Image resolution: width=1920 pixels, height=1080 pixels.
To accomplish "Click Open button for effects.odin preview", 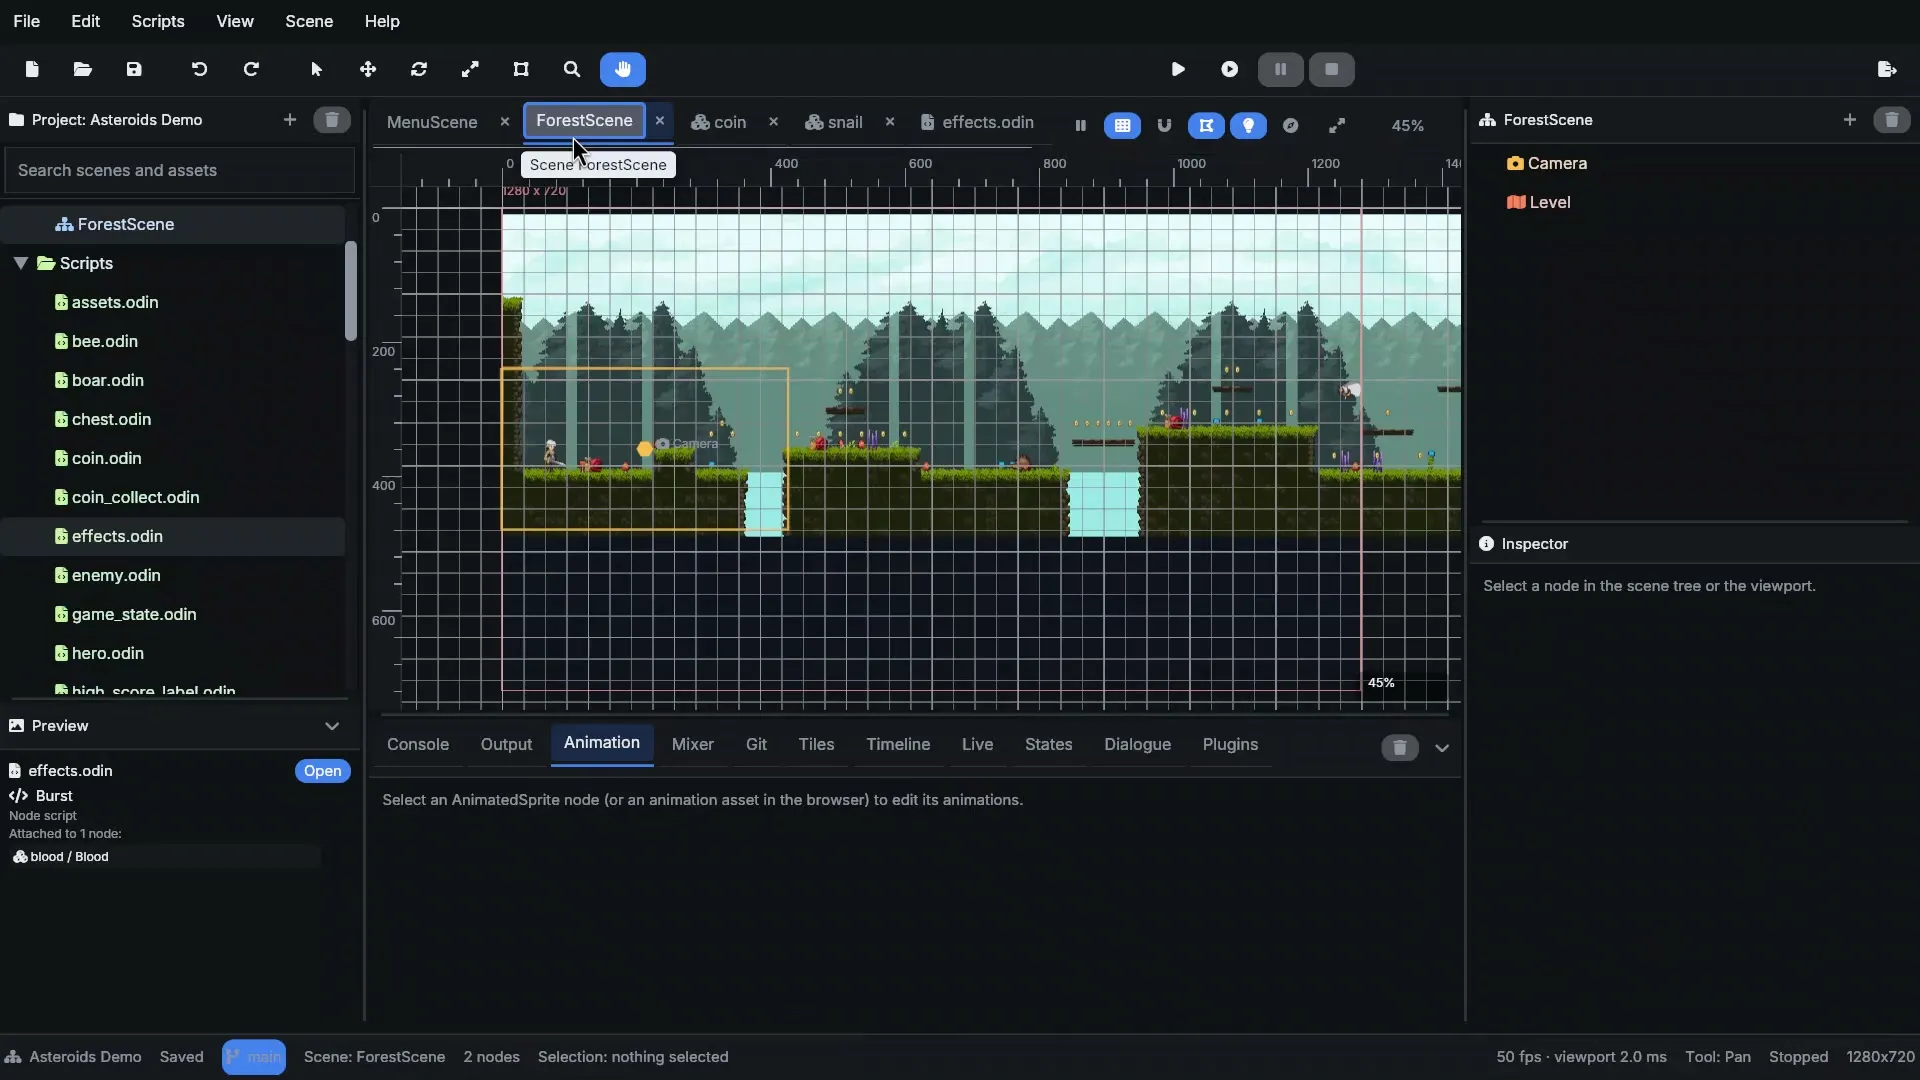I will [x=322, y=771].
